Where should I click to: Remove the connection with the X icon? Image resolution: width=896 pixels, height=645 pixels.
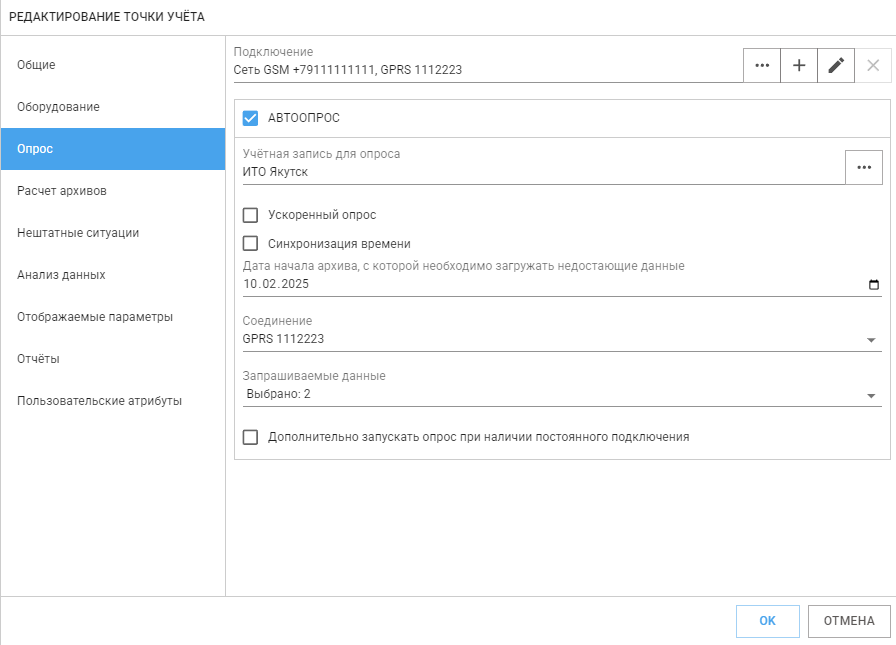(x=873, y=65)
